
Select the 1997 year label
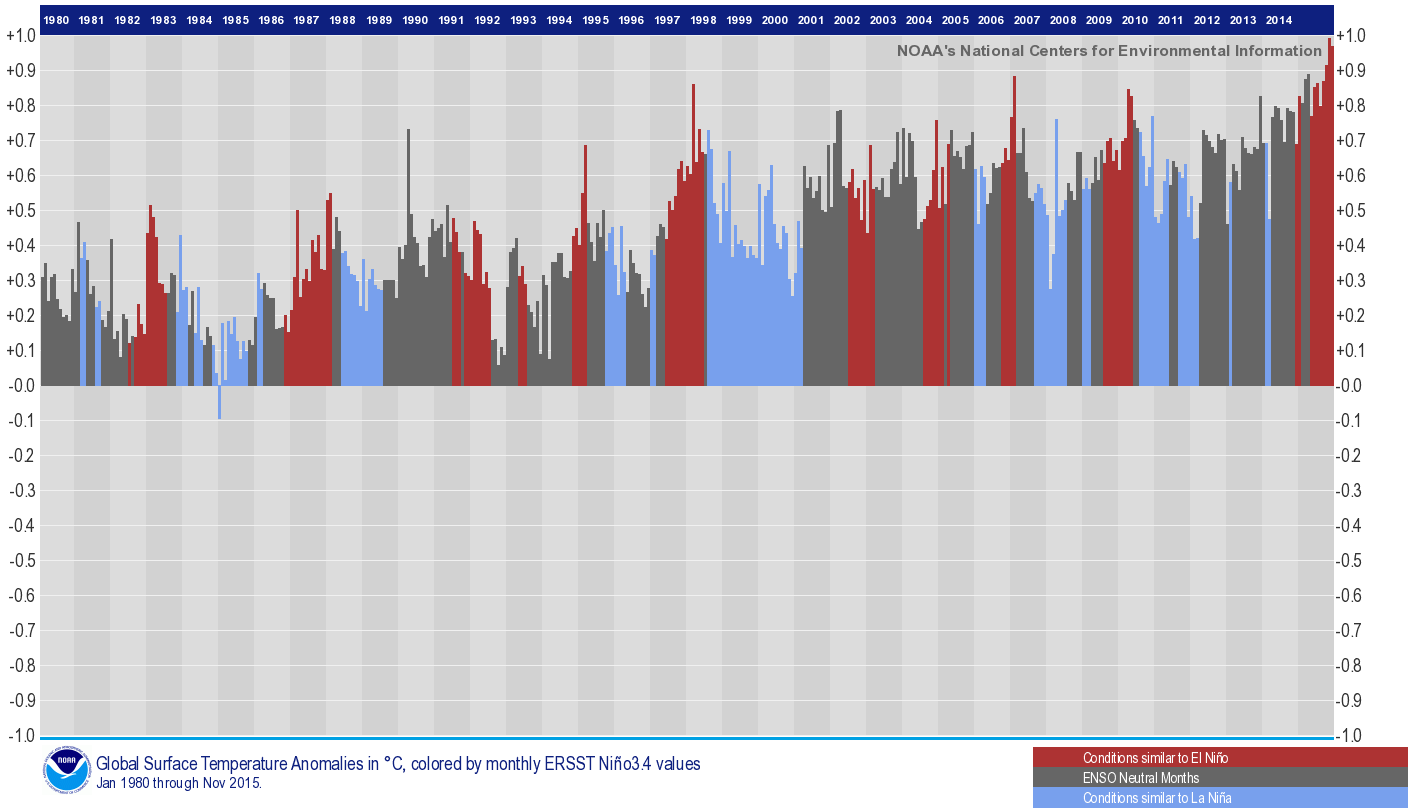tap(667, 20)
